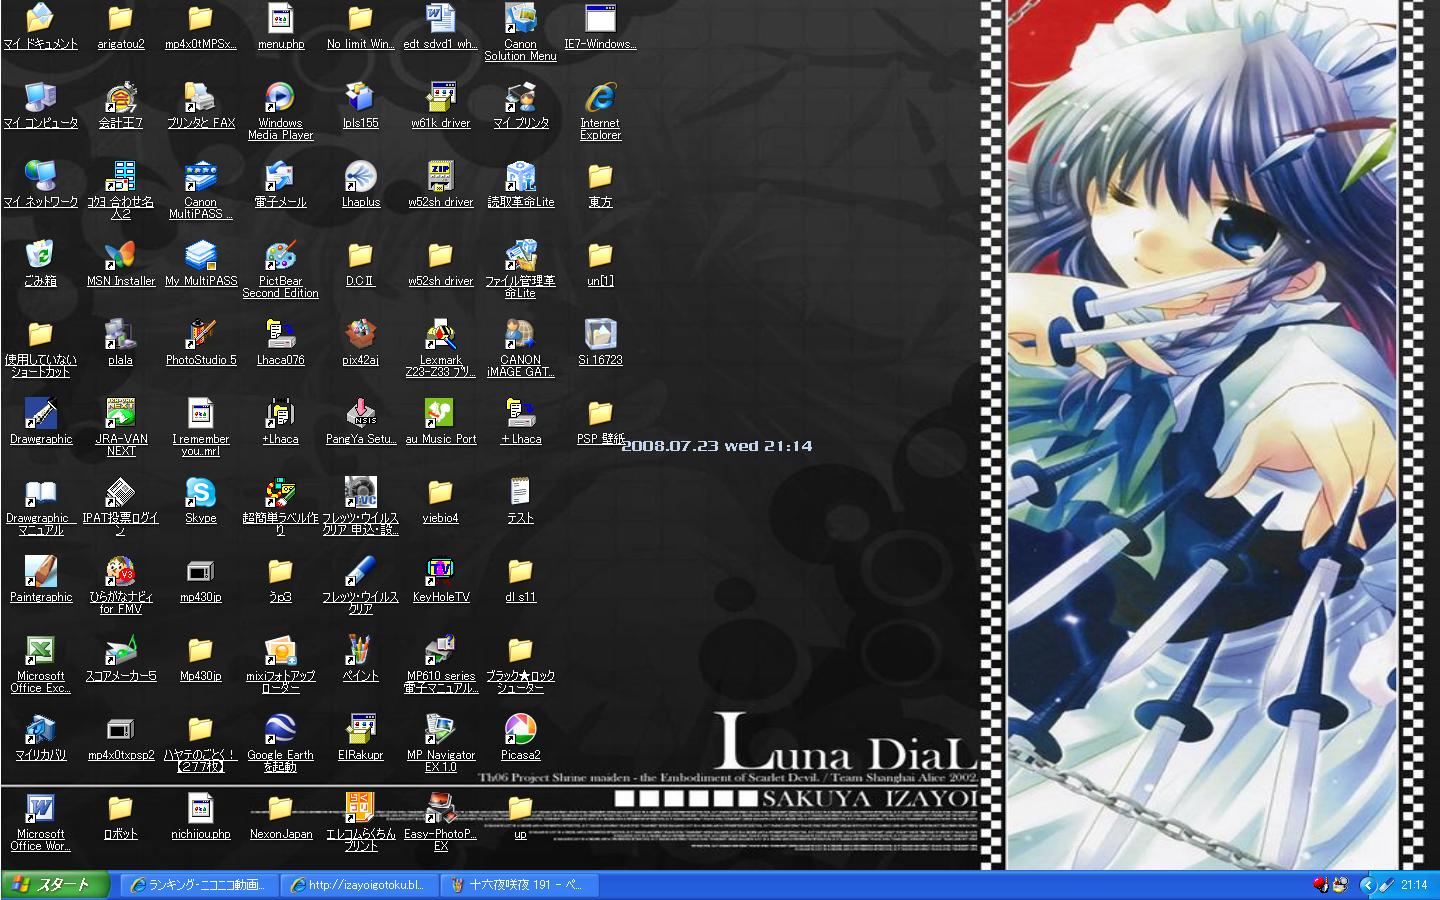Select the テスト text file icon
The image size is (1440, 900).
pos(520,492)
